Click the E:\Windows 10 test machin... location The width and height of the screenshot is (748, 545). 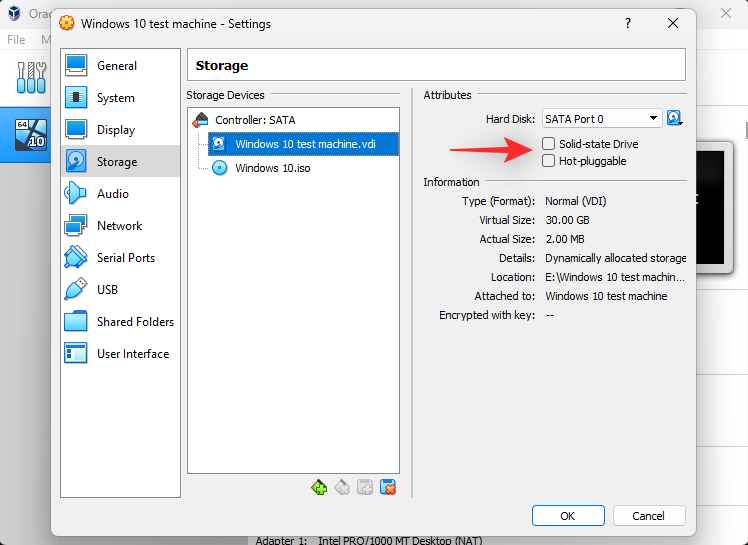(615, 277)
